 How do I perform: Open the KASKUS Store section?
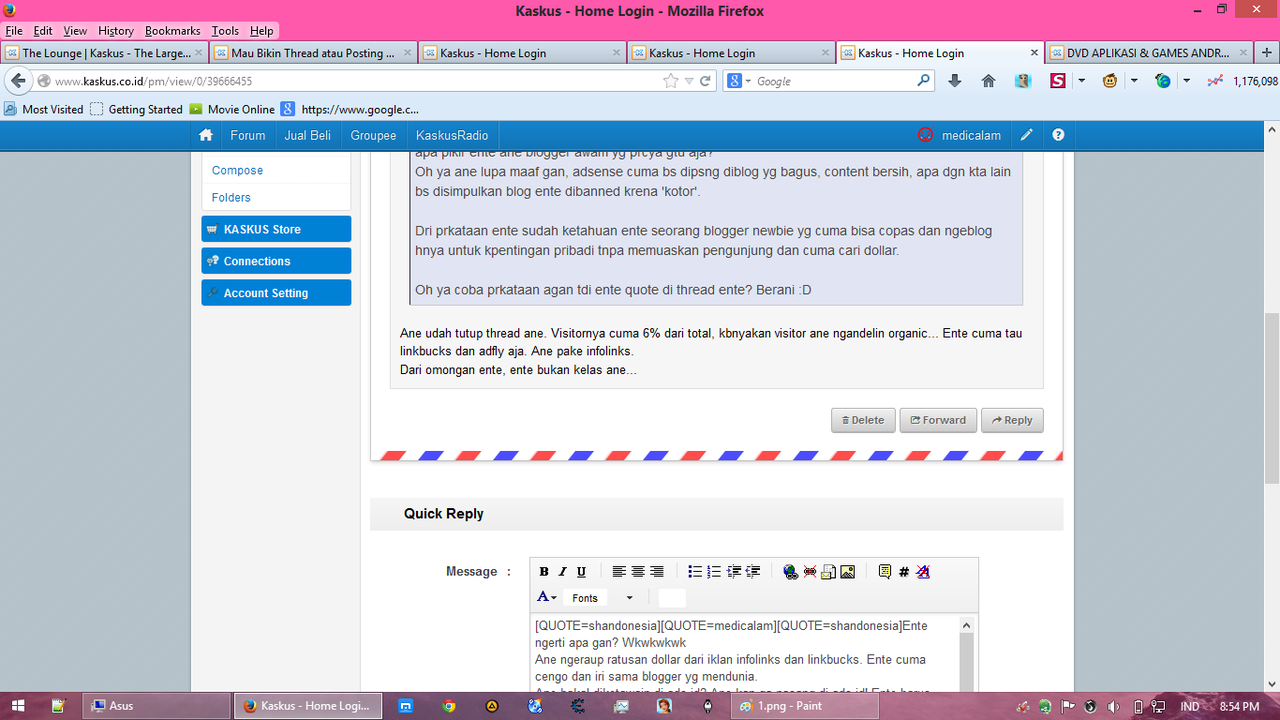tap(276, 229)
